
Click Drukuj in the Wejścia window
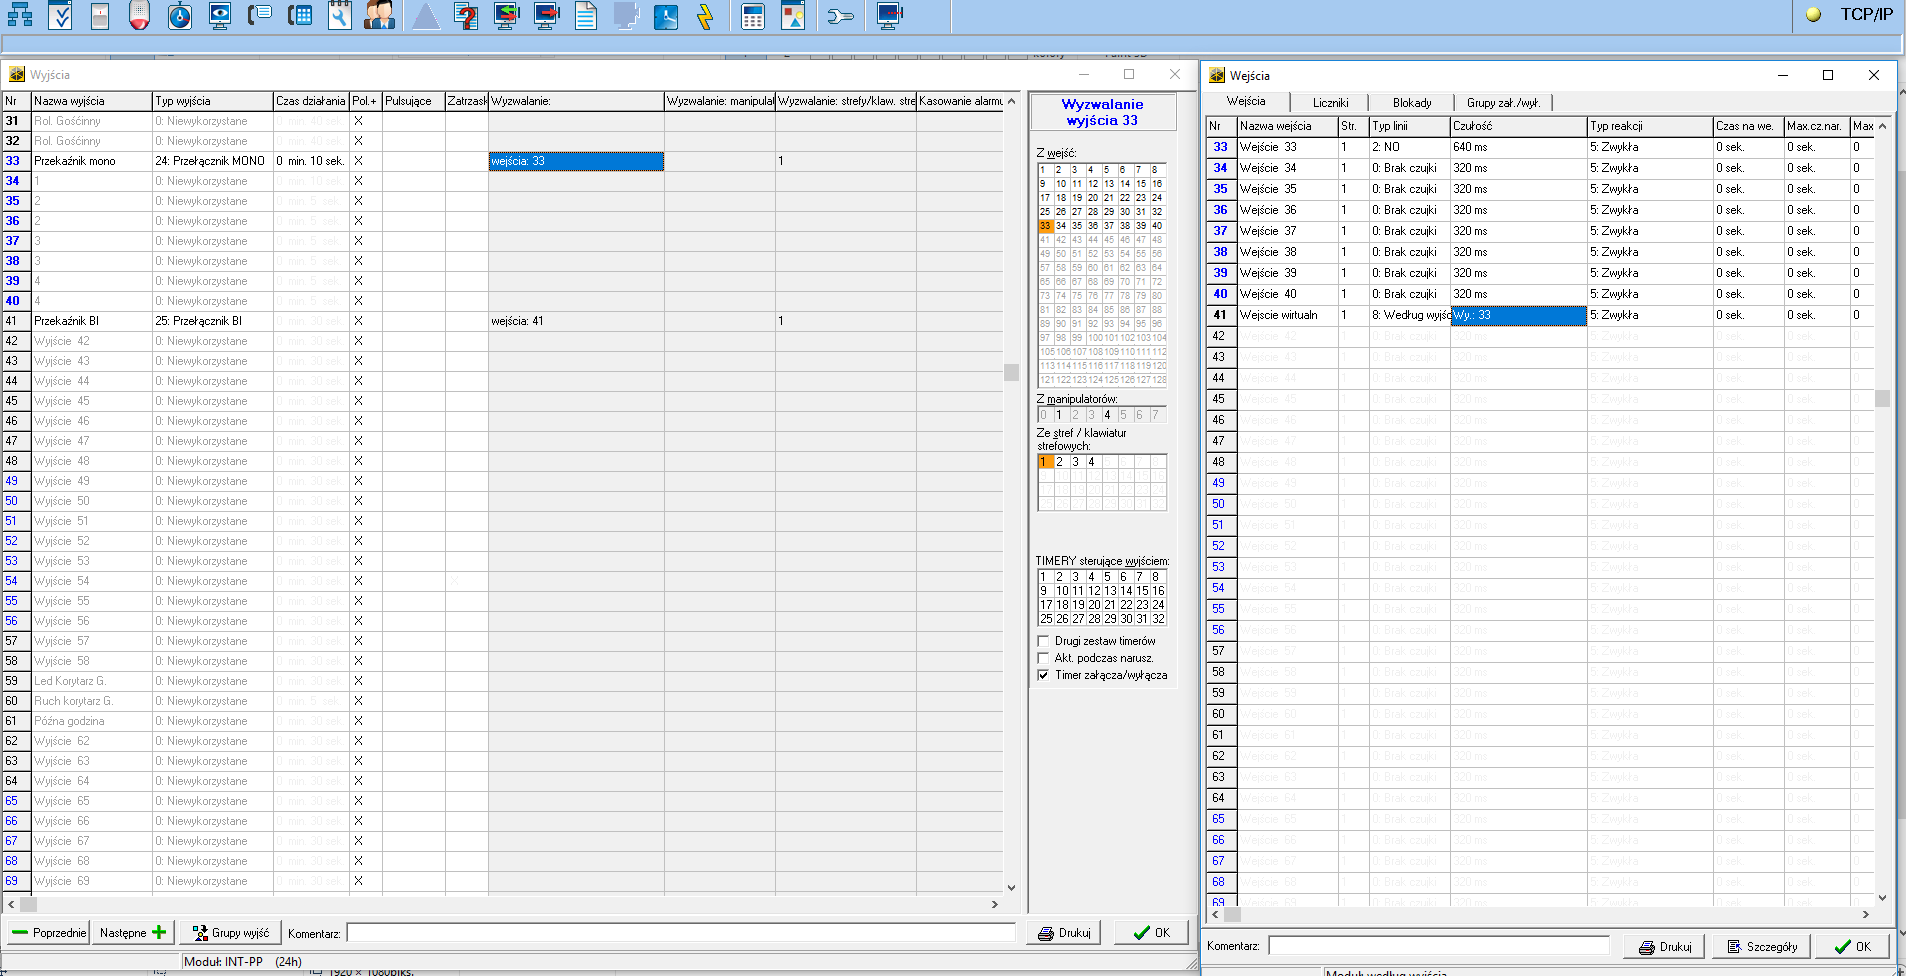(x=1665, y=946)
